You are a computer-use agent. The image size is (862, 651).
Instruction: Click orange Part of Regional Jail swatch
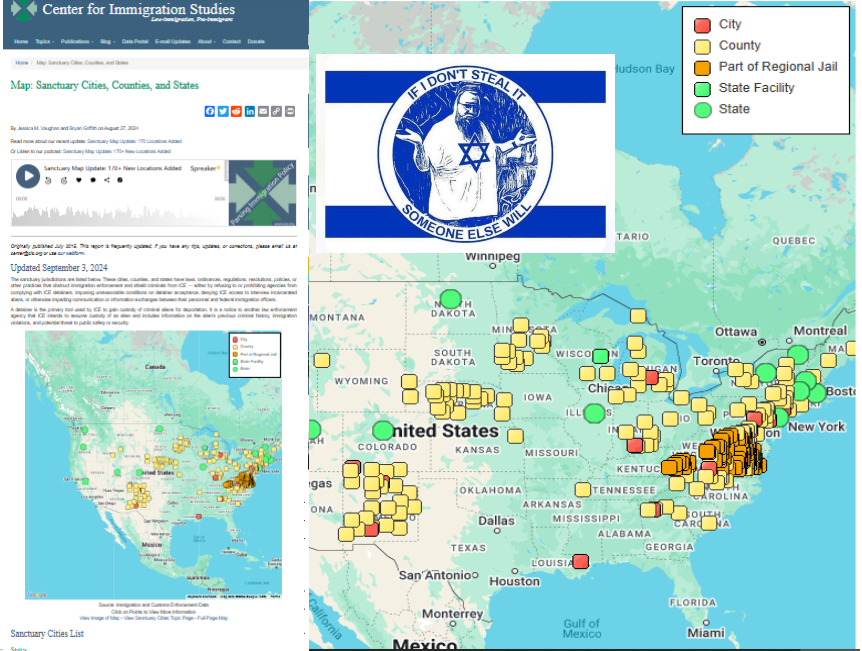tap(702, 68)
